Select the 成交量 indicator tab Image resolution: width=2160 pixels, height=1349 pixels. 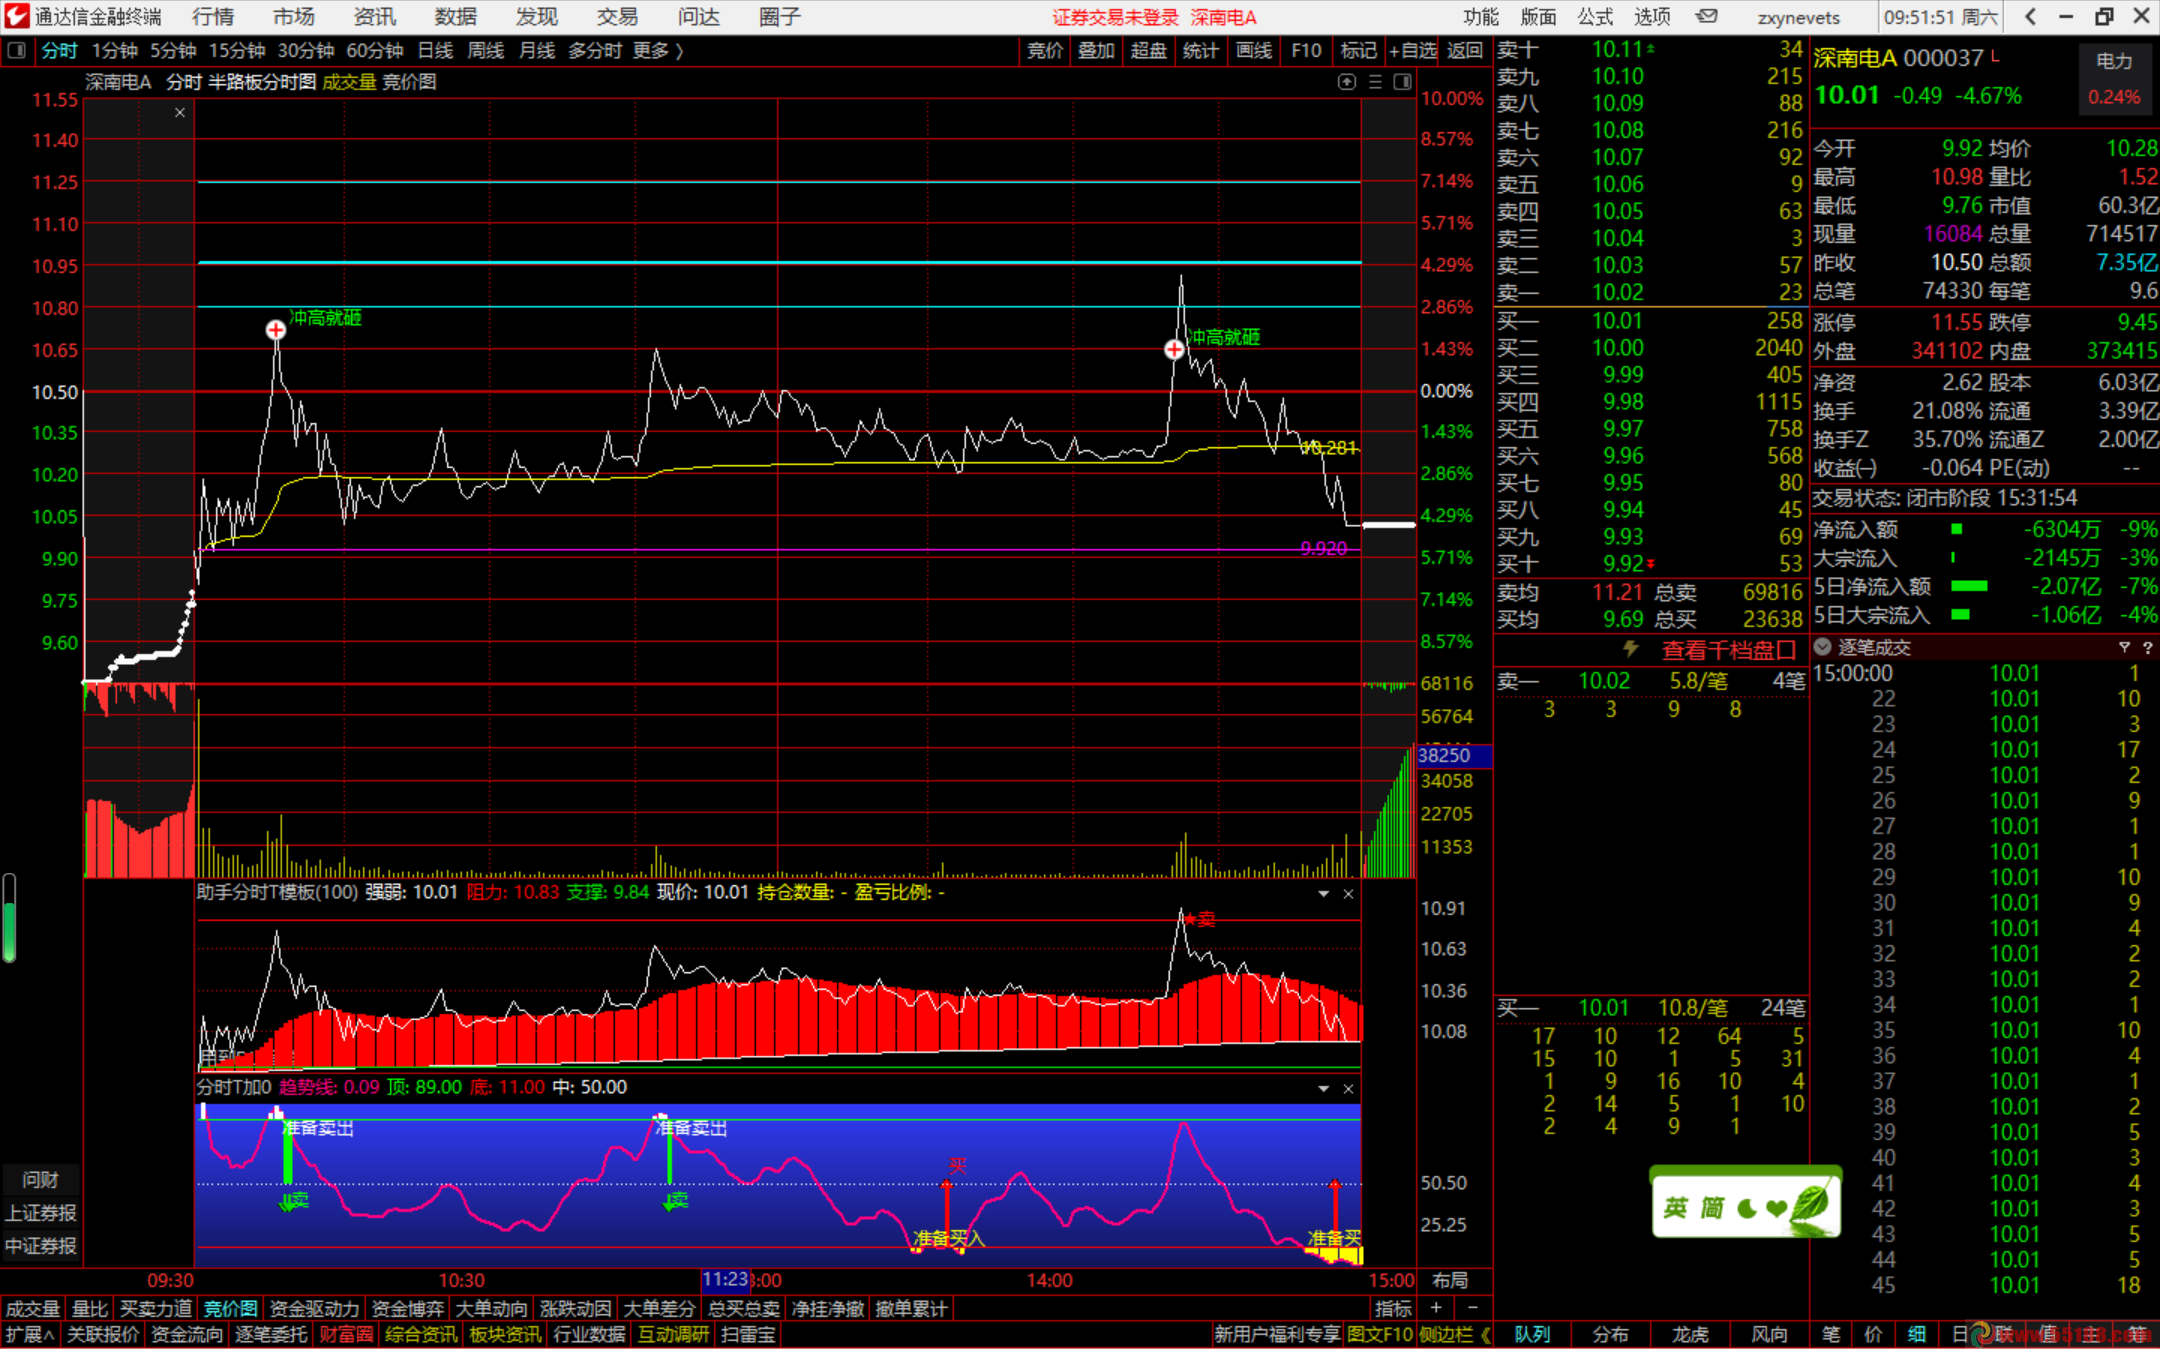pyautogui.click(x=33, y=1309)
